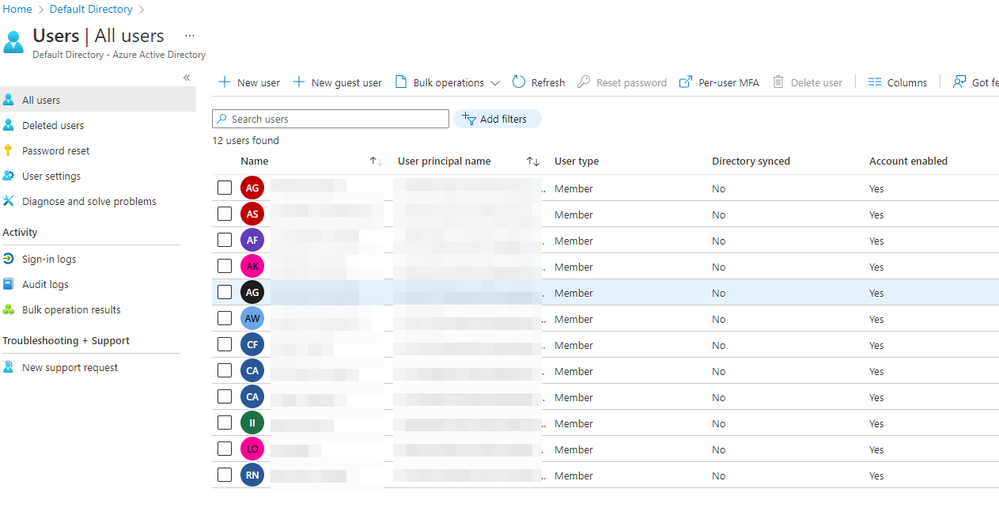The height and width of the screenshot is (531, 999).
Task: Click the Account enabled column header
Action: pyautogui.click(x=908, y=161)
